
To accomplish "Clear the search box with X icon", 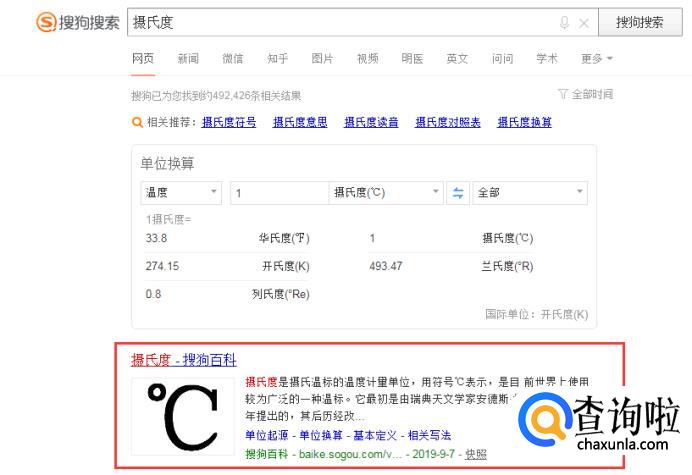I will (x=584, y=23).
